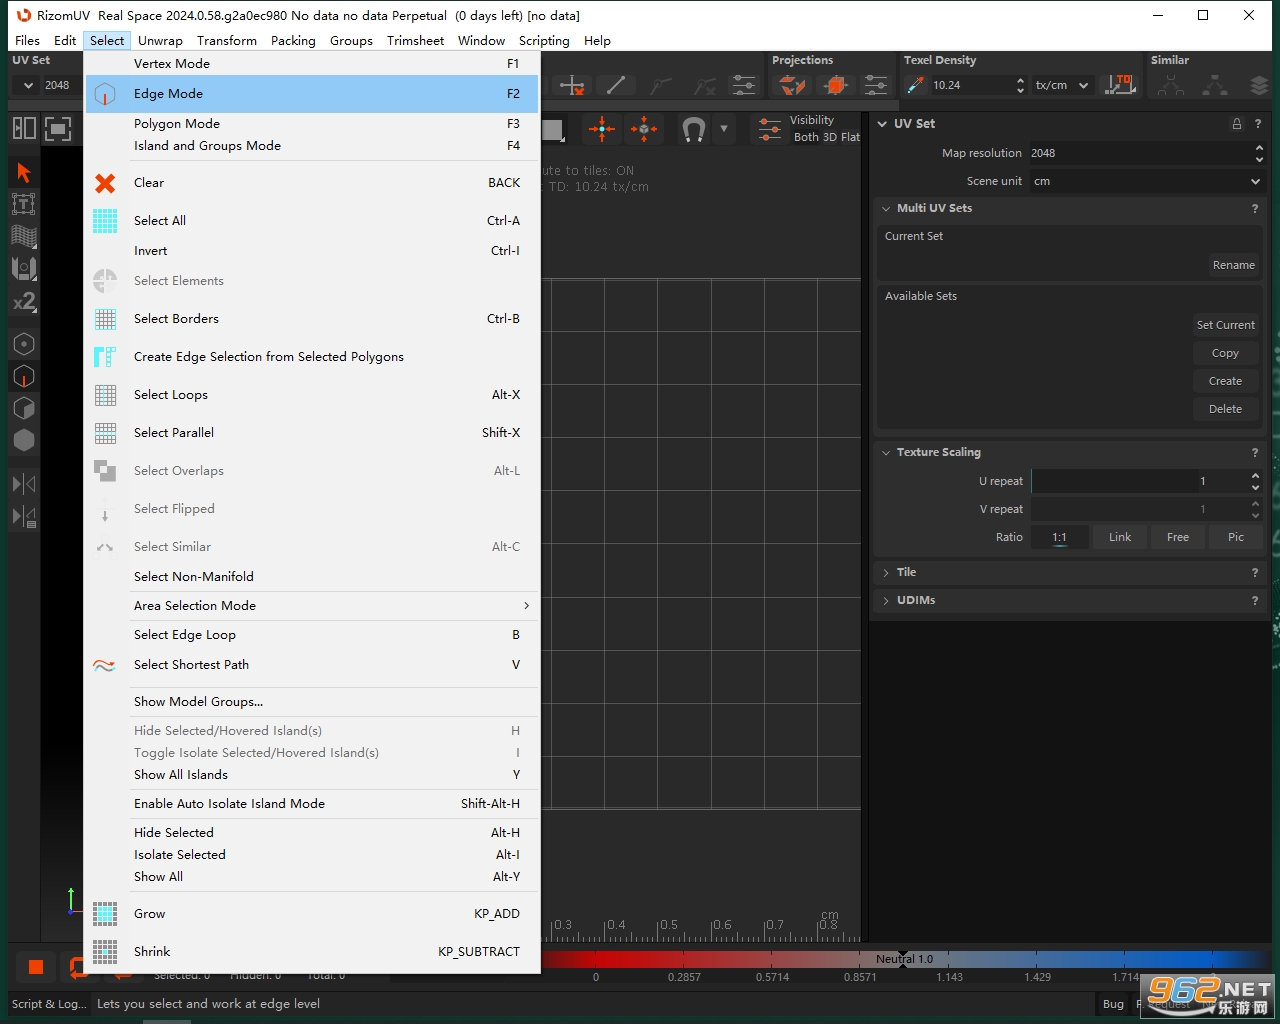
Task: Click the mirror symmetry icon
Action: coord(24,484)
